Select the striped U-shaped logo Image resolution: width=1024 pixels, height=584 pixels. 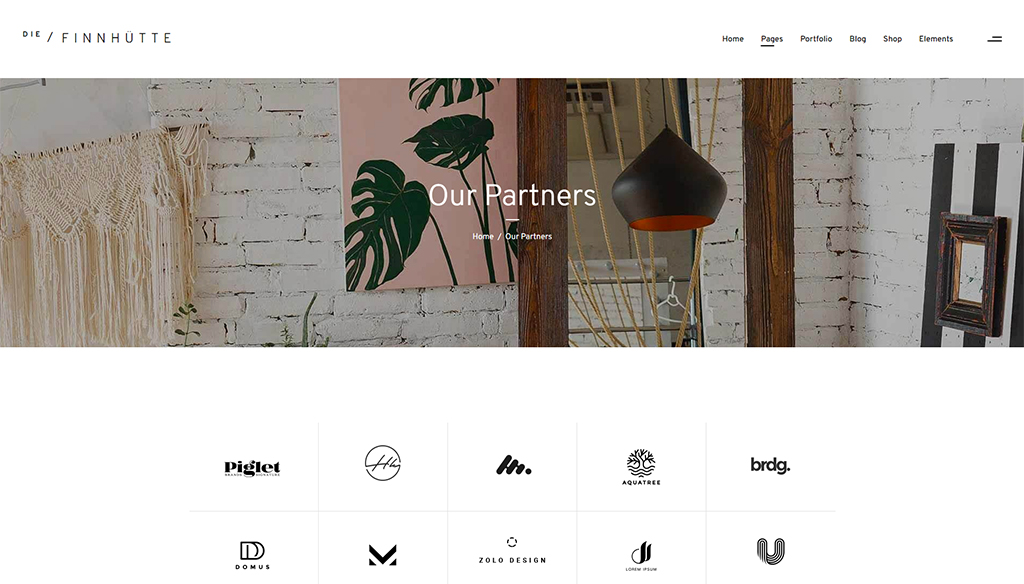(x=771, y=551)
